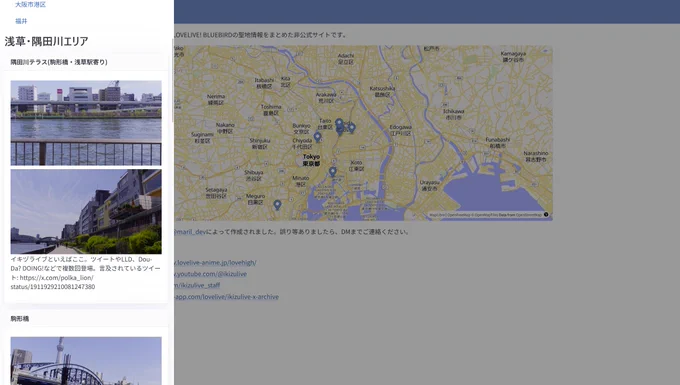Click the rightmost pin in Taito cluster

point(352,127)
